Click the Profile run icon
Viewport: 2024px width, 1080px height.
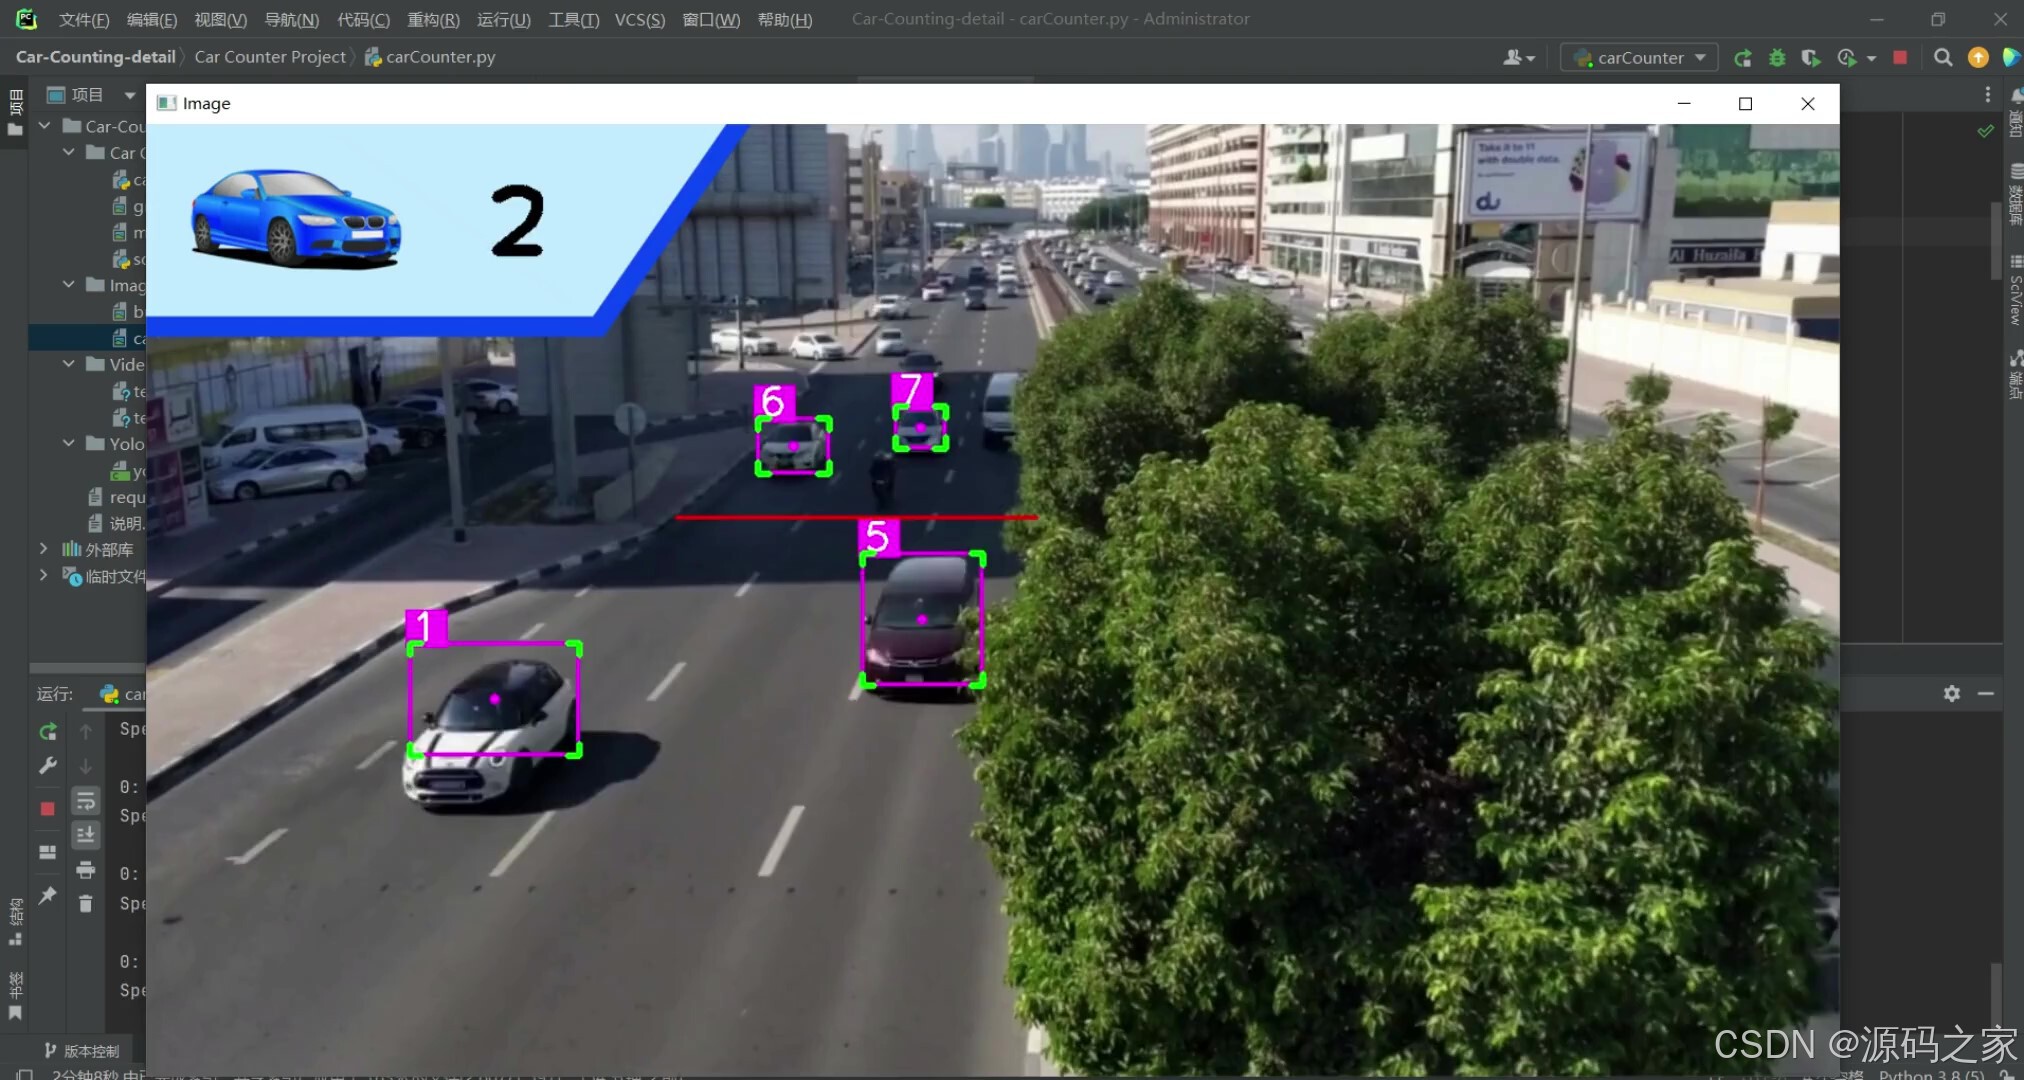point(1847,58)
